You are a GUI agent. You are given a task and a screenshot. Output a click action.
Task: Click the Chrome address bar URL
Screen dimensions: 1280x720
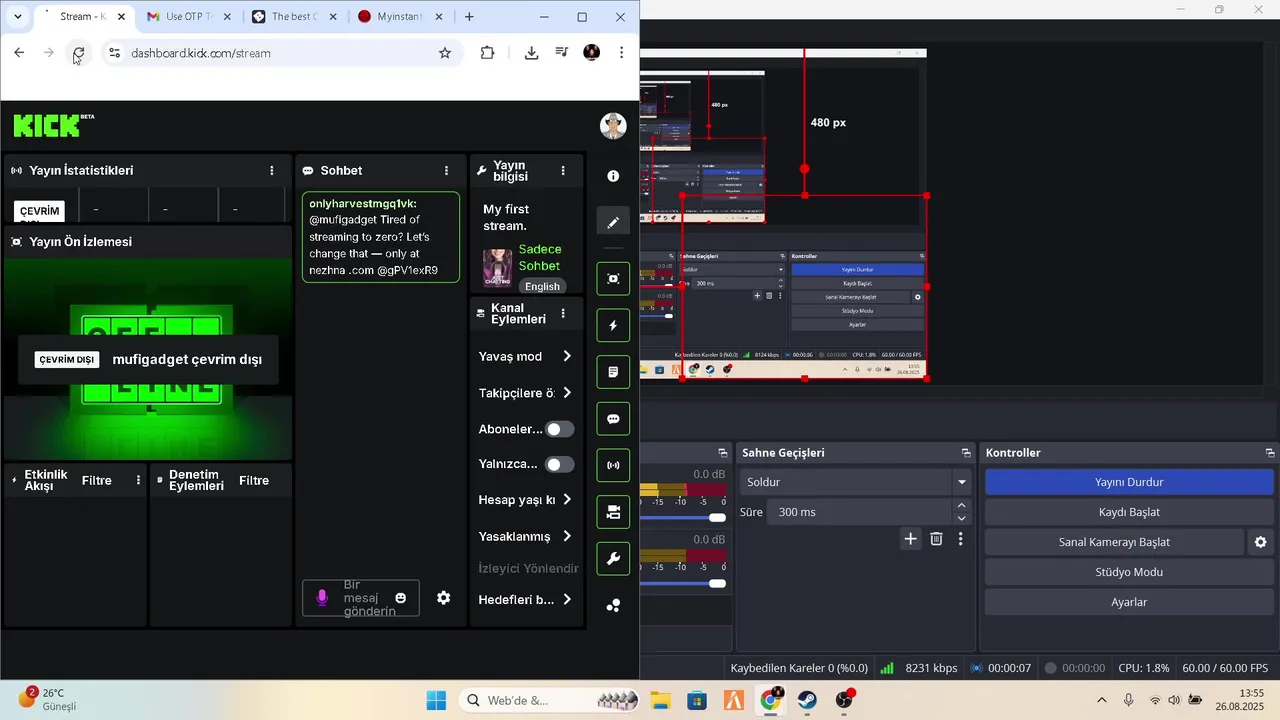click(x=201, y=53)
